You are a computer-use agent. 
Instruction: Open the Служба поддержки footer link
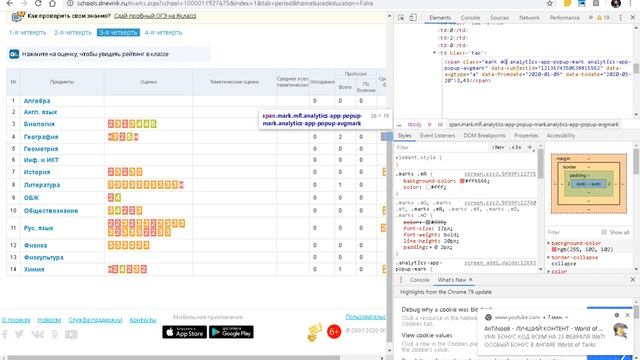coord(95,320)
